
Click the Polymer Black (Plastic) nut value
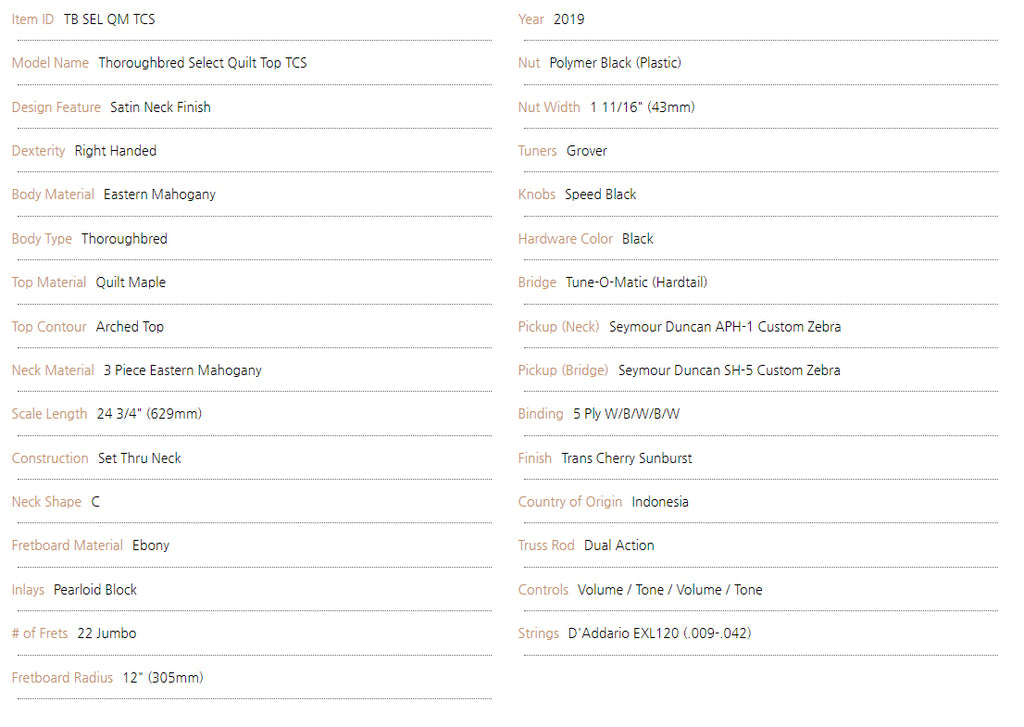(x=615, y=63)
